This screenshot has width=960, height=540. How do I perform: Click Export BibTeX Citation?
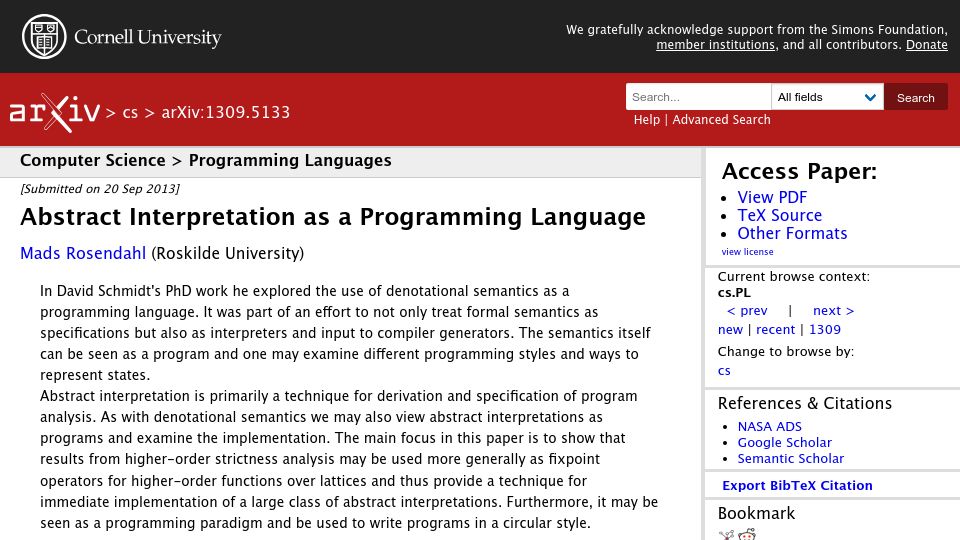[x=797, y=485]
